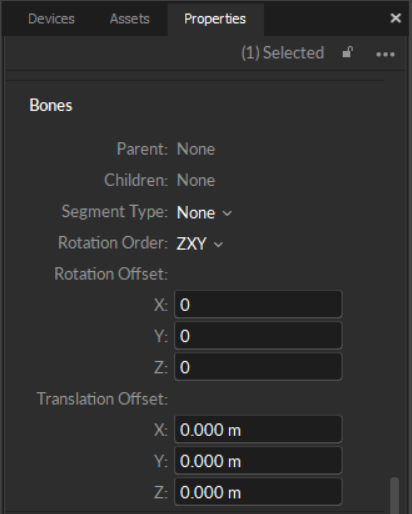Click the Rotation Order chevron arrow
Viewport: 412px width, 514px height.
[x=218, y=245]
